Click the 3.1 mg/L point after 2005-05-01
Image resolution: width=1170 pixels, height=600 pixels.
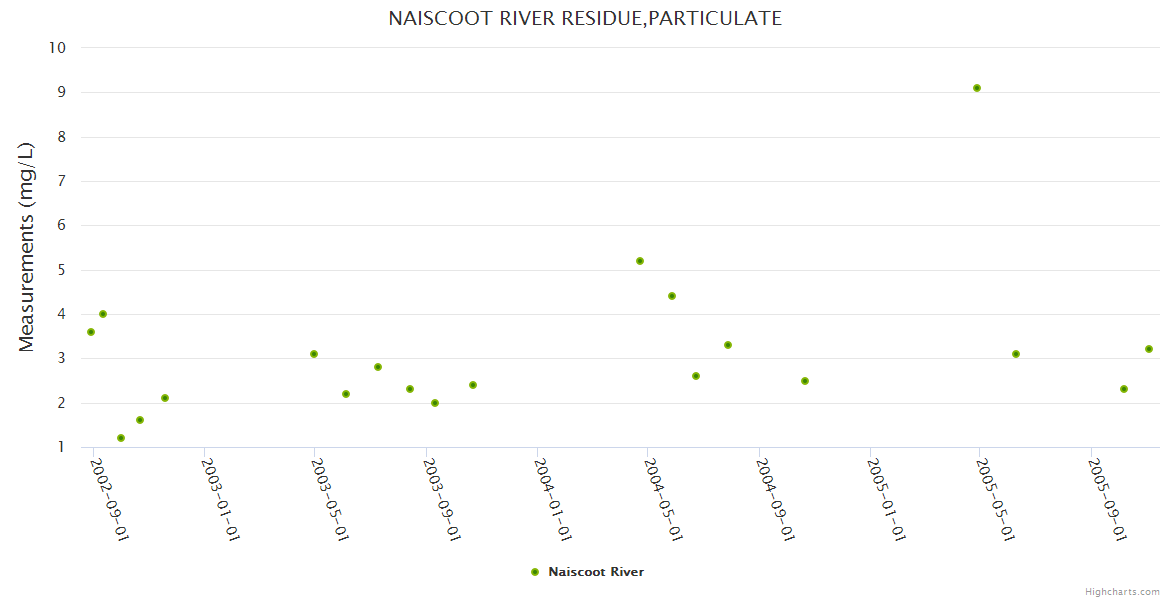[1016, 354]
